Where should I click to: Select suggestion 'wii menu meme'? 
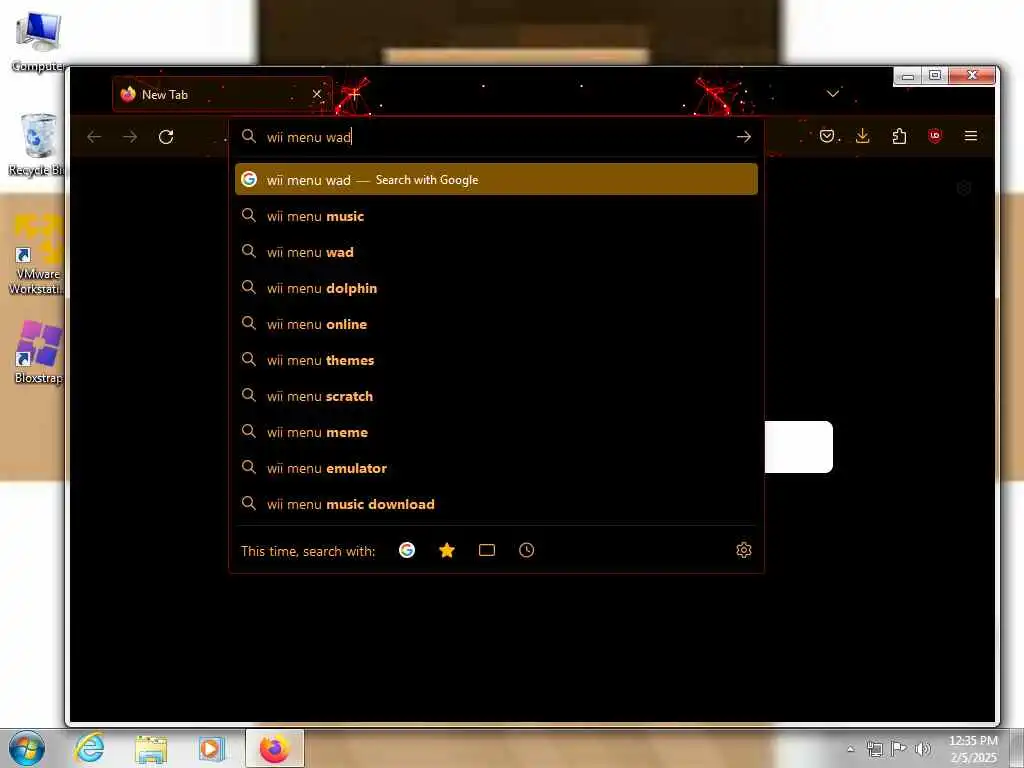click(x=496, y=432)
